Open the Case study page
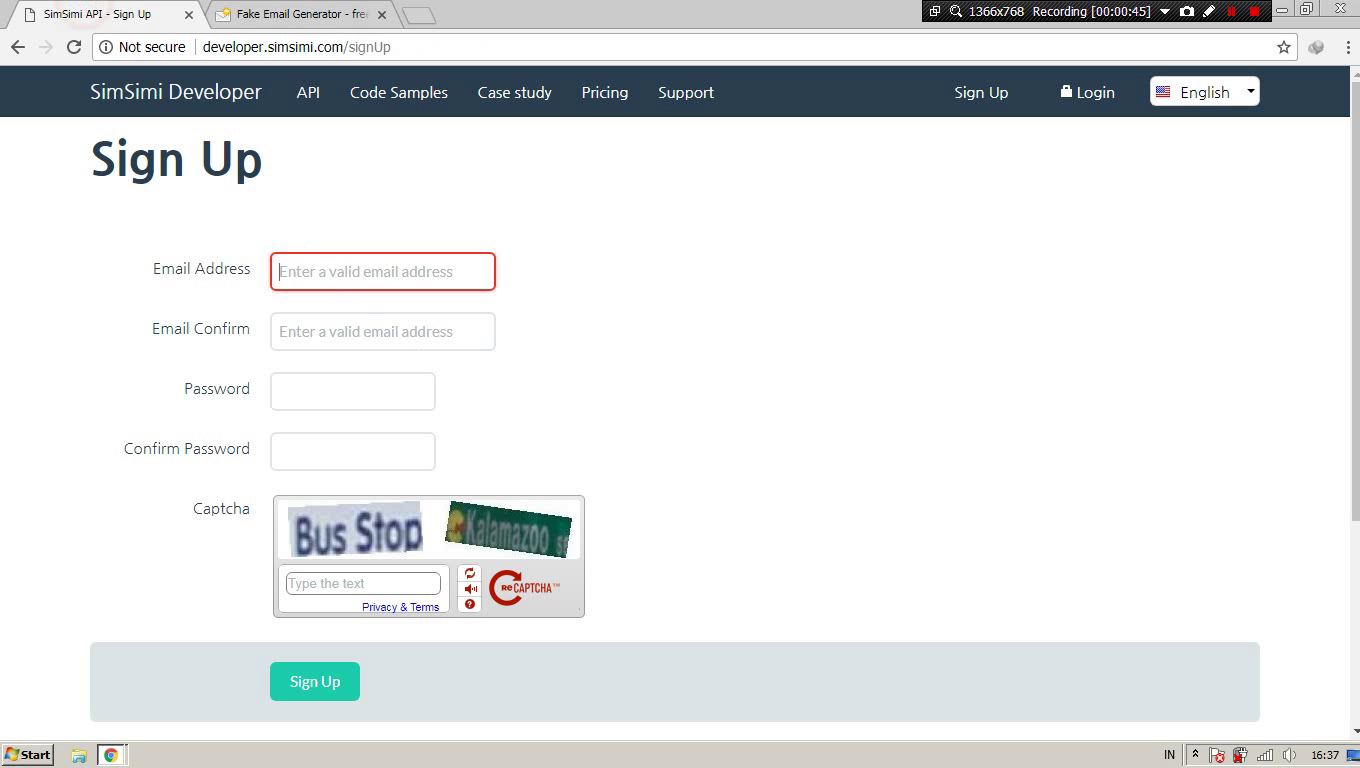 click(x=515, y=92)
